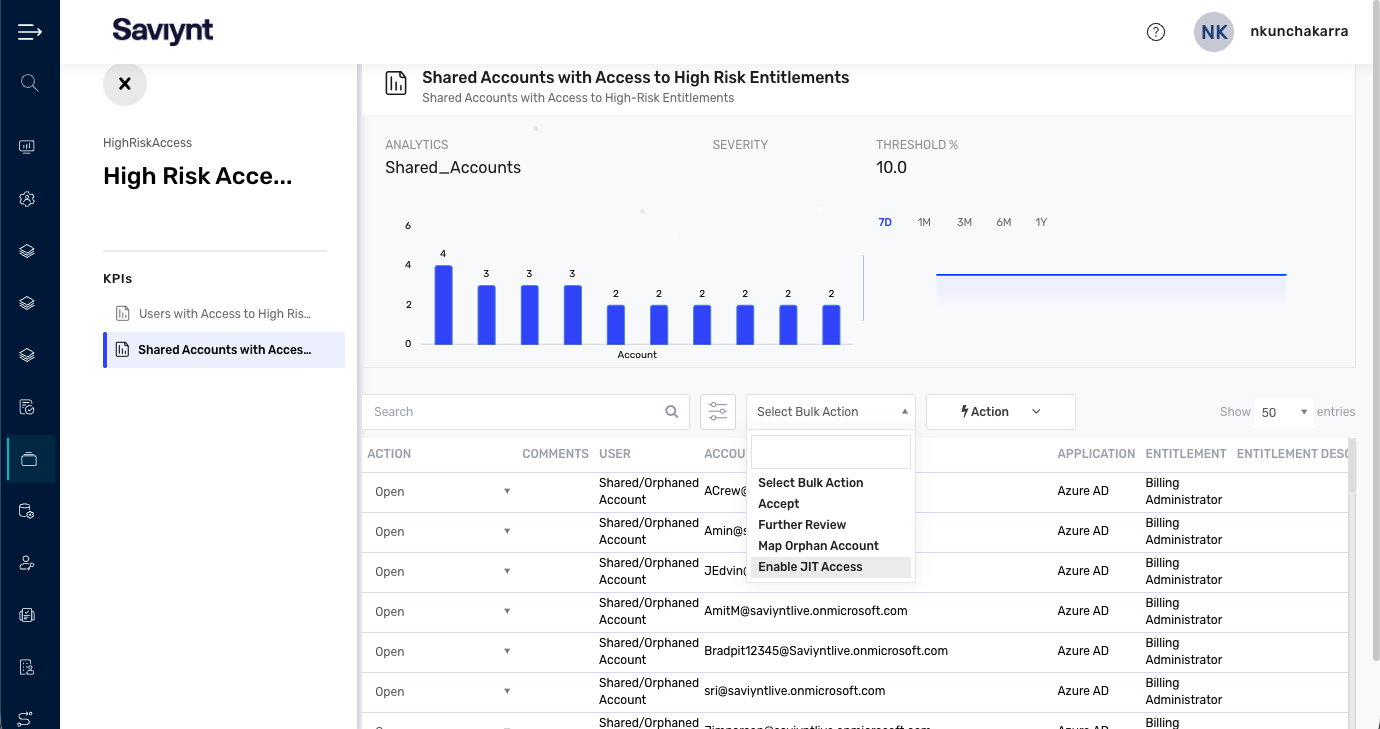Click the tallest bar in Account chart

(x=443, y=305)
